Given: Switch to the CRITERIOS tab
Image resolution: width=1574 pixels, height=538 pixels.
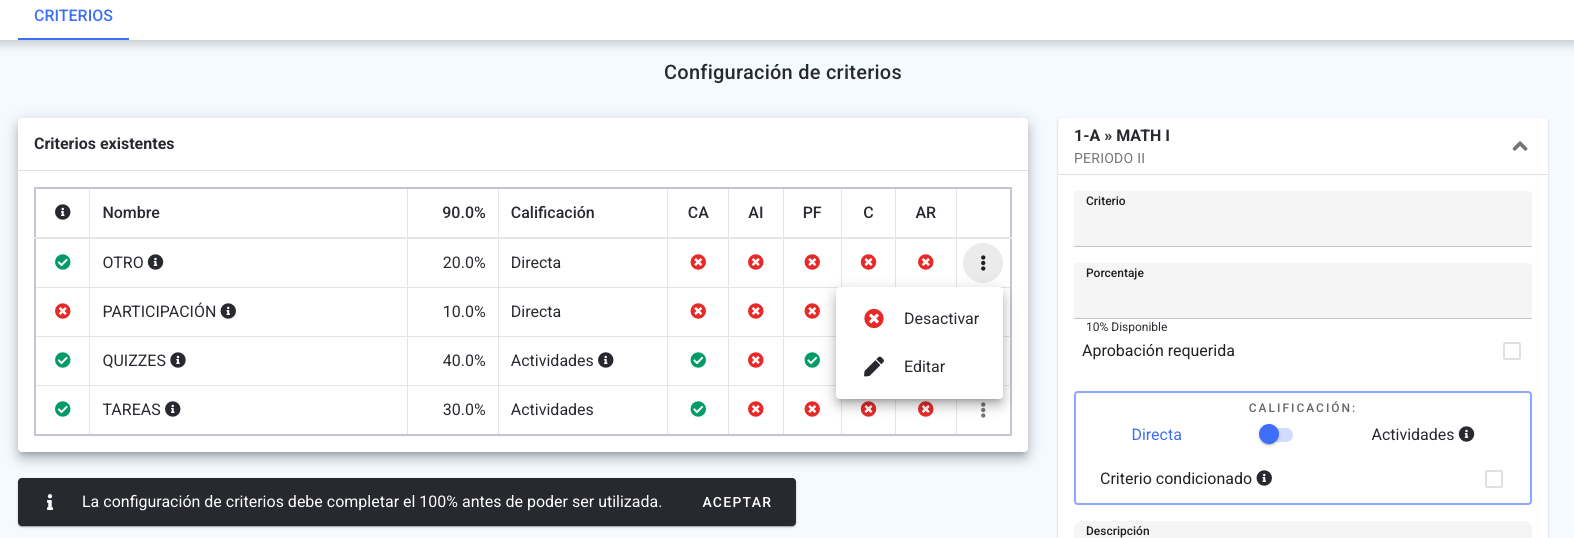Looking at the screenshot, I should pos(73,17).
